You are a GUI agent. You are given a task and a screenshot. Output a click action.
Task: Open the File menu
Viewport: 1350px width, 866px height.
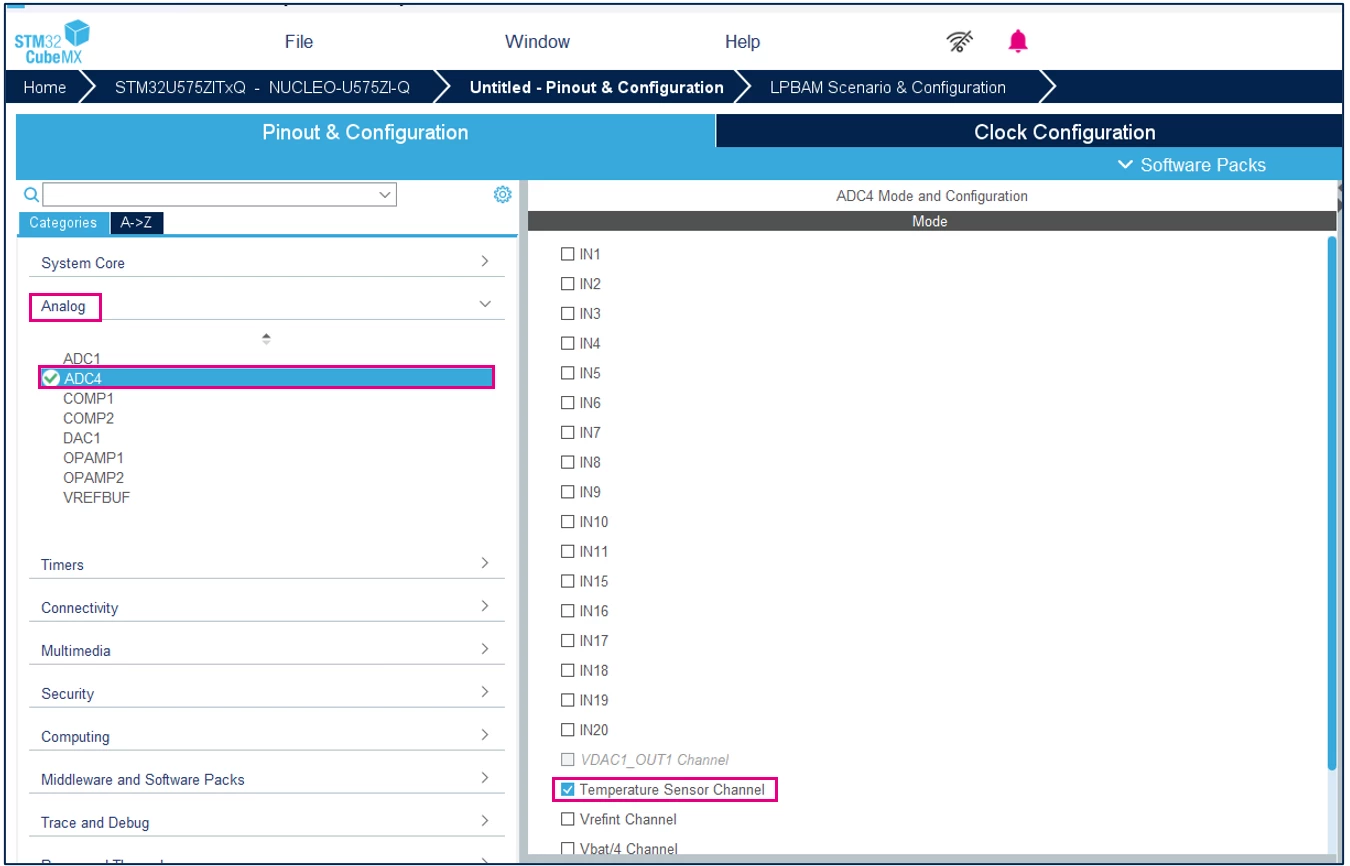(x=299, y=42)
